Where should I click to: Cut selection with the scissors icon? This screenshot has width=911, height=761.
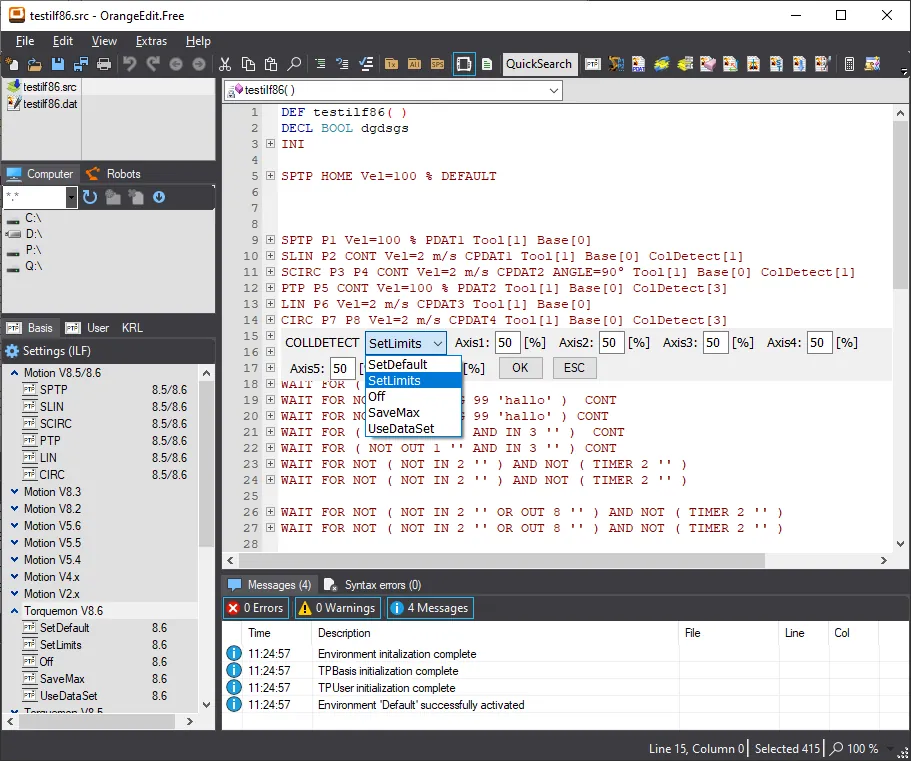pyautogui.click(x=225, y=64)
